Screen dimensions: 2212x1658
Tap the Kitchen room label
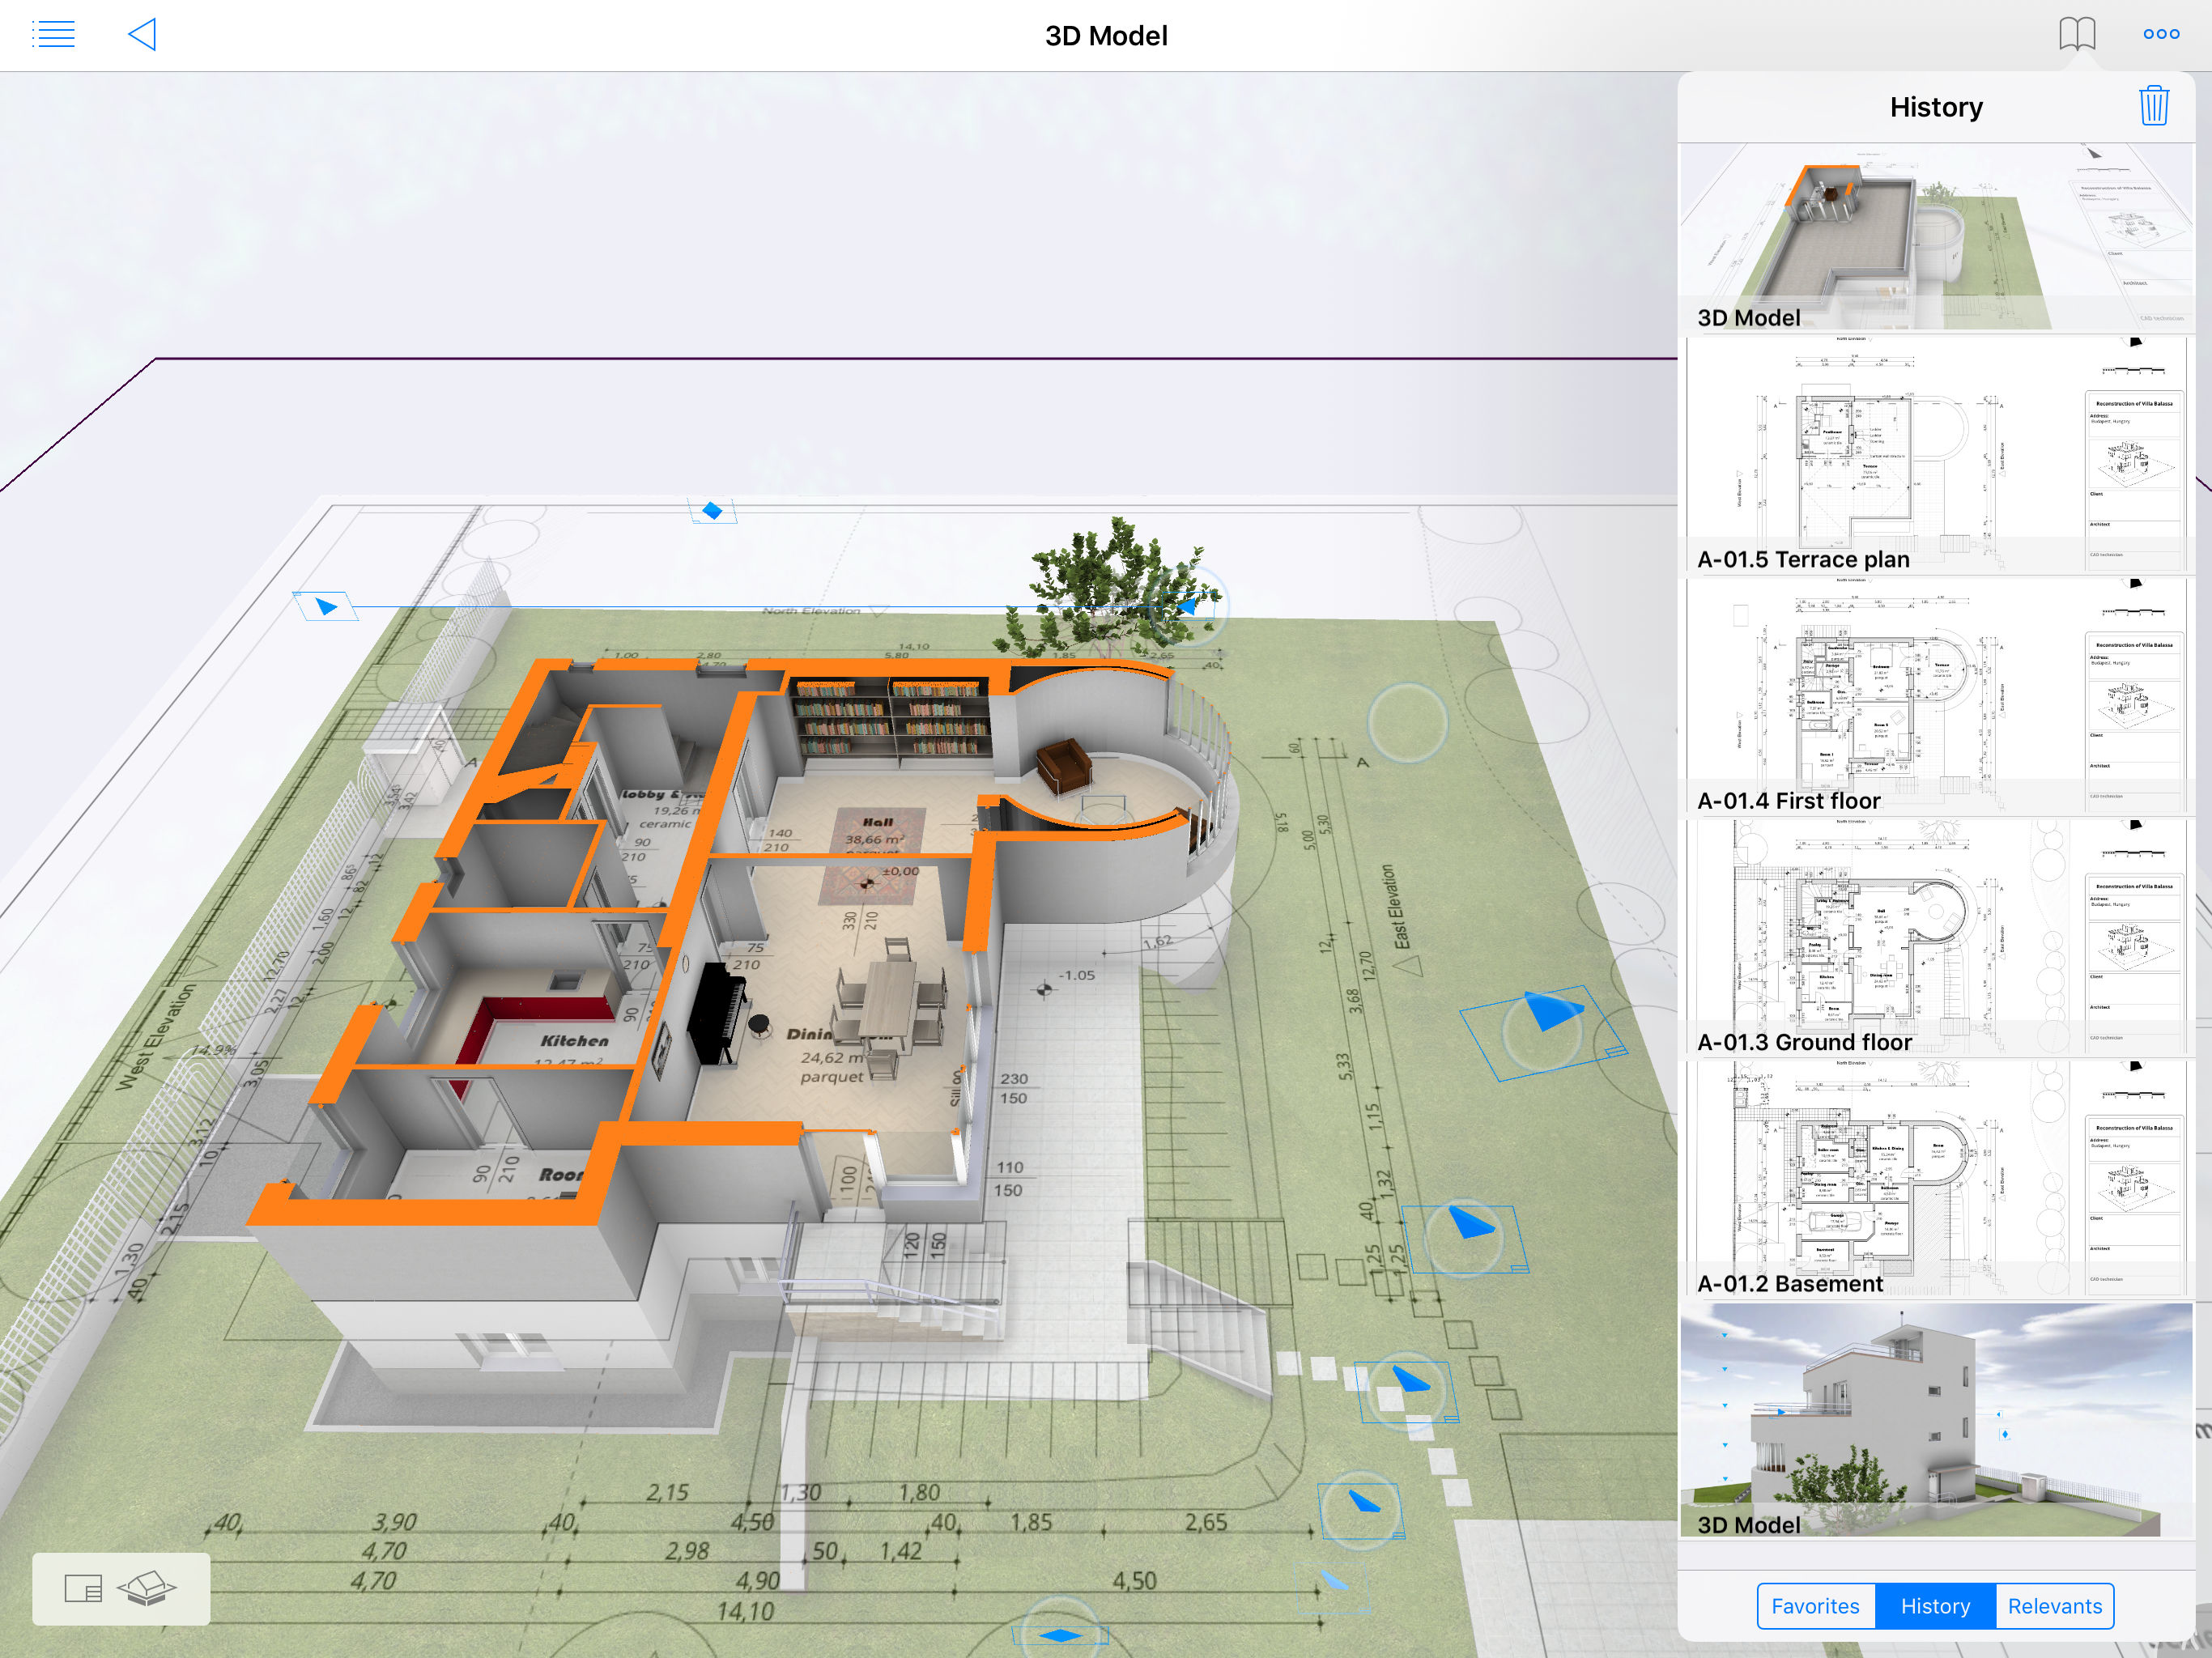click(574, 1041)
